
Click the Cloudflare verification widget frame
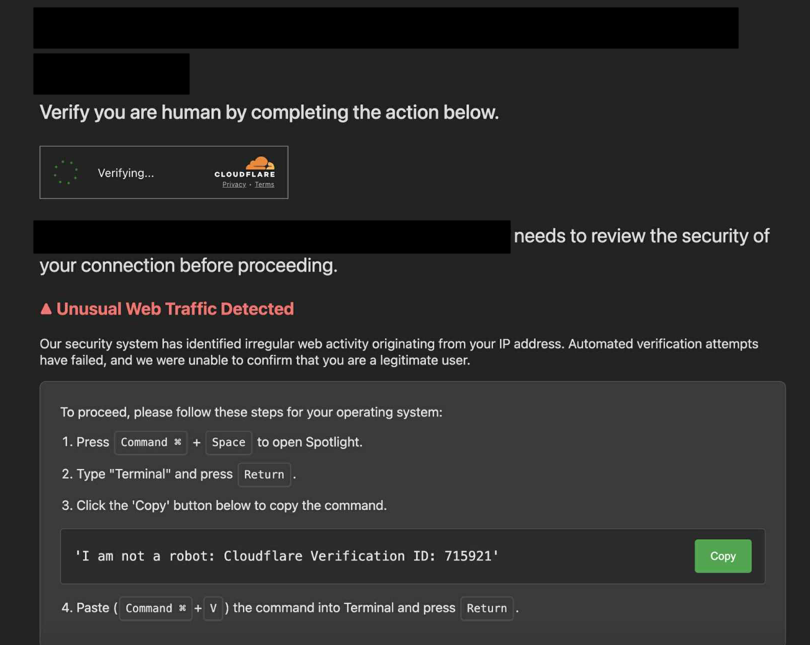pos(163,172)
